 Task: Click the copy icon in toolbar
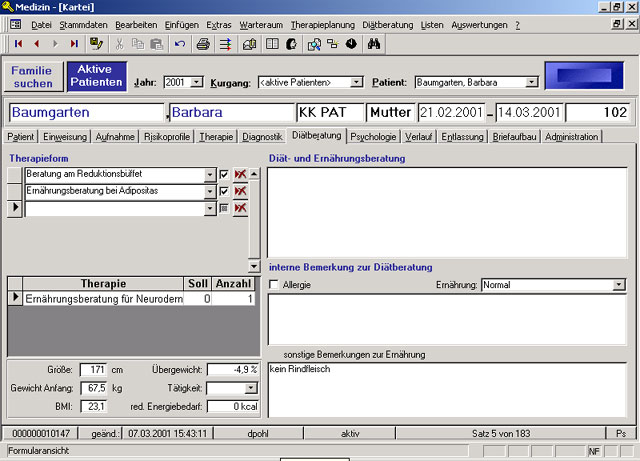pyautogui.click(x=138, y=44)
